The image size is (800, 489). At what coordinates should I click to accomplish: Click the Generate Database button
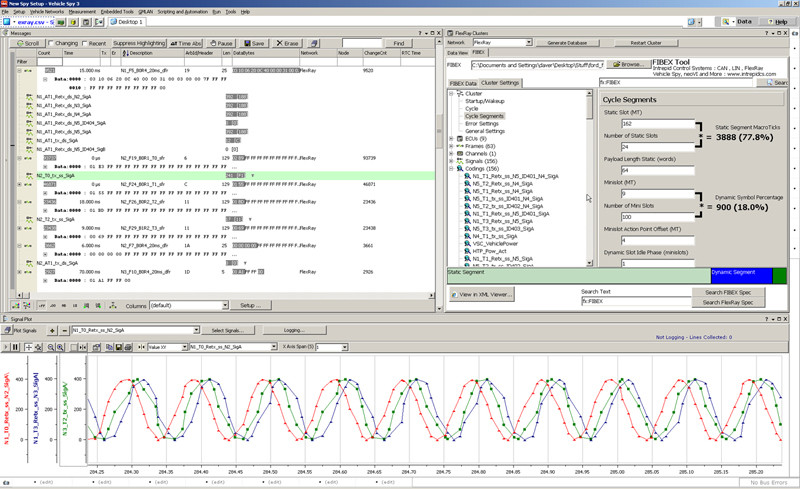click(x=566, y=43)
